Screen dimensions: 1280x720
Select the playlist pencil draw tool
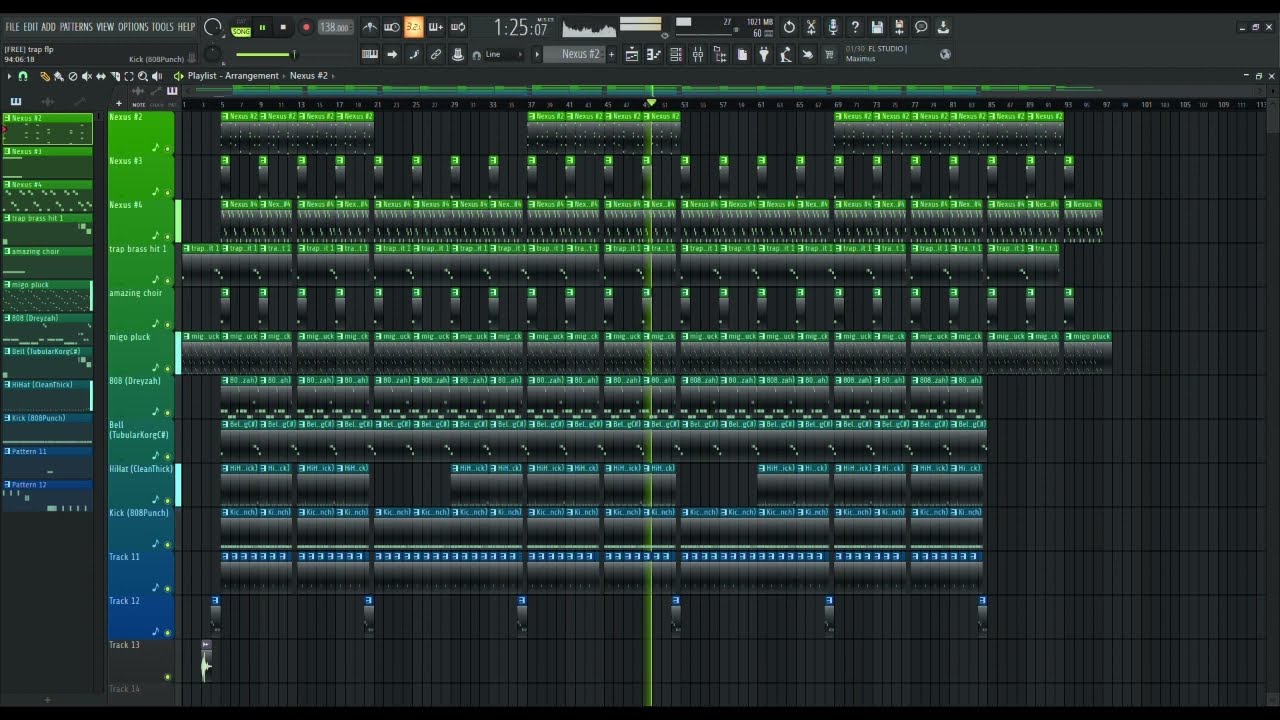pos(44,76)
